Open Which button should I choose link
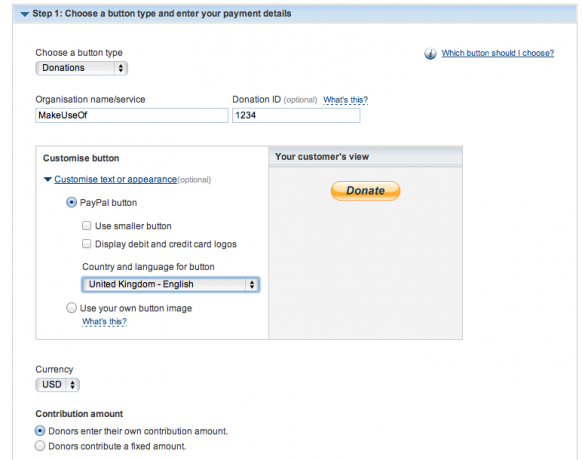Image resolution: width=582 pixels, height=460 pixels. coord(498,53)
